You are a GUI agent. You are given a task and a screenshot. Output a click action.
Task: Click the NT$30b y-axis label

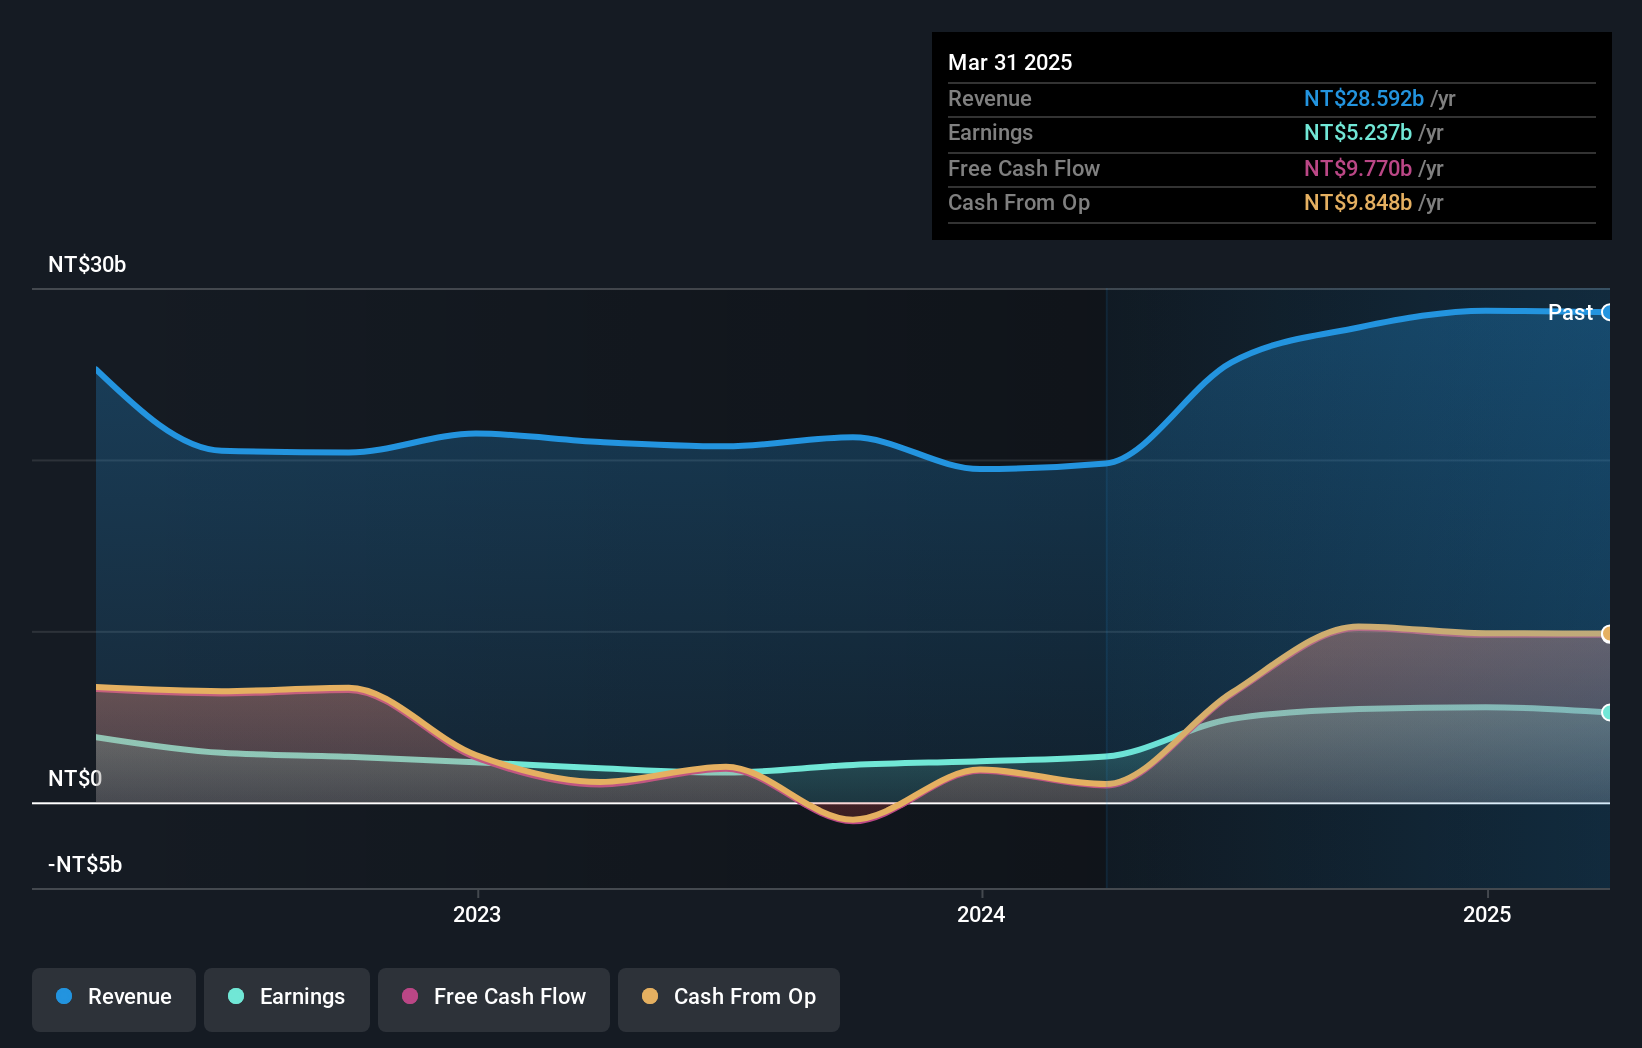87,264
